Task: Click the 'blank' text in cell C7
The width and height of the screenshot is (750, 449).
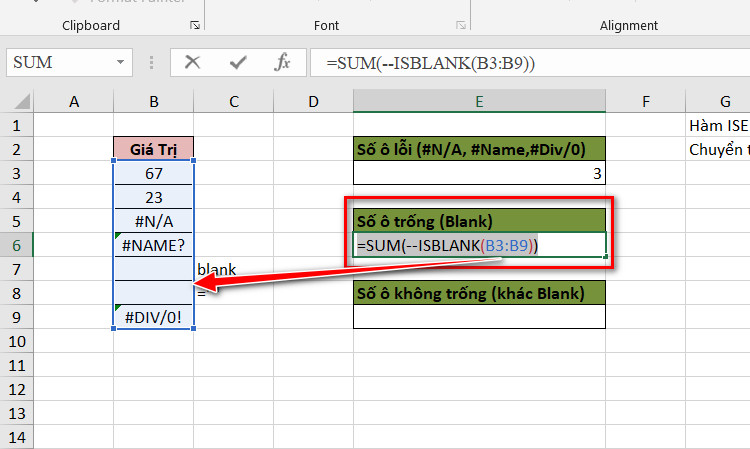Action: point(217,270)
